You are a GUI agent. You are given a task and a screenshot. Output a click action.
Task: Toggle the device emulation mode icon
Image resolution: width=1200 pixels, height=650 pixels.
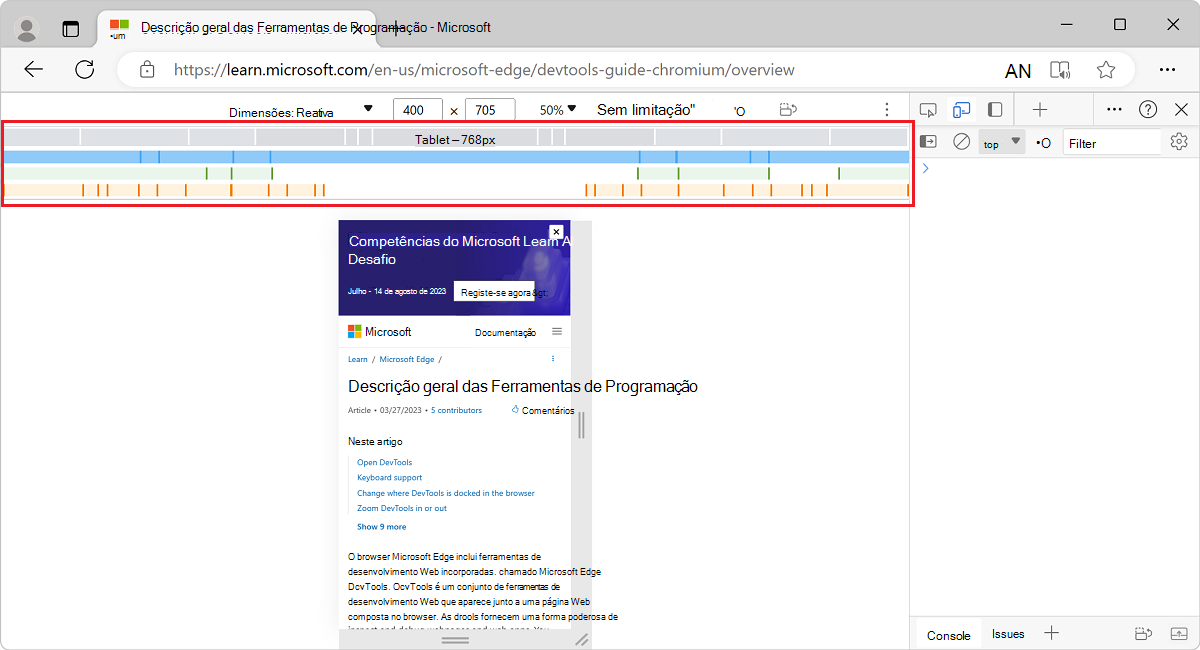click(961, 110)
